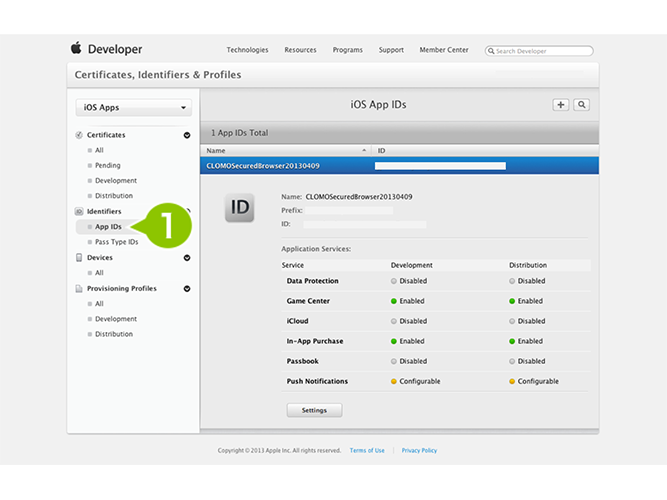Select Development under Provisioning Profiles
667x500 pixels.
pyautogui.click(x=116, y=319)
